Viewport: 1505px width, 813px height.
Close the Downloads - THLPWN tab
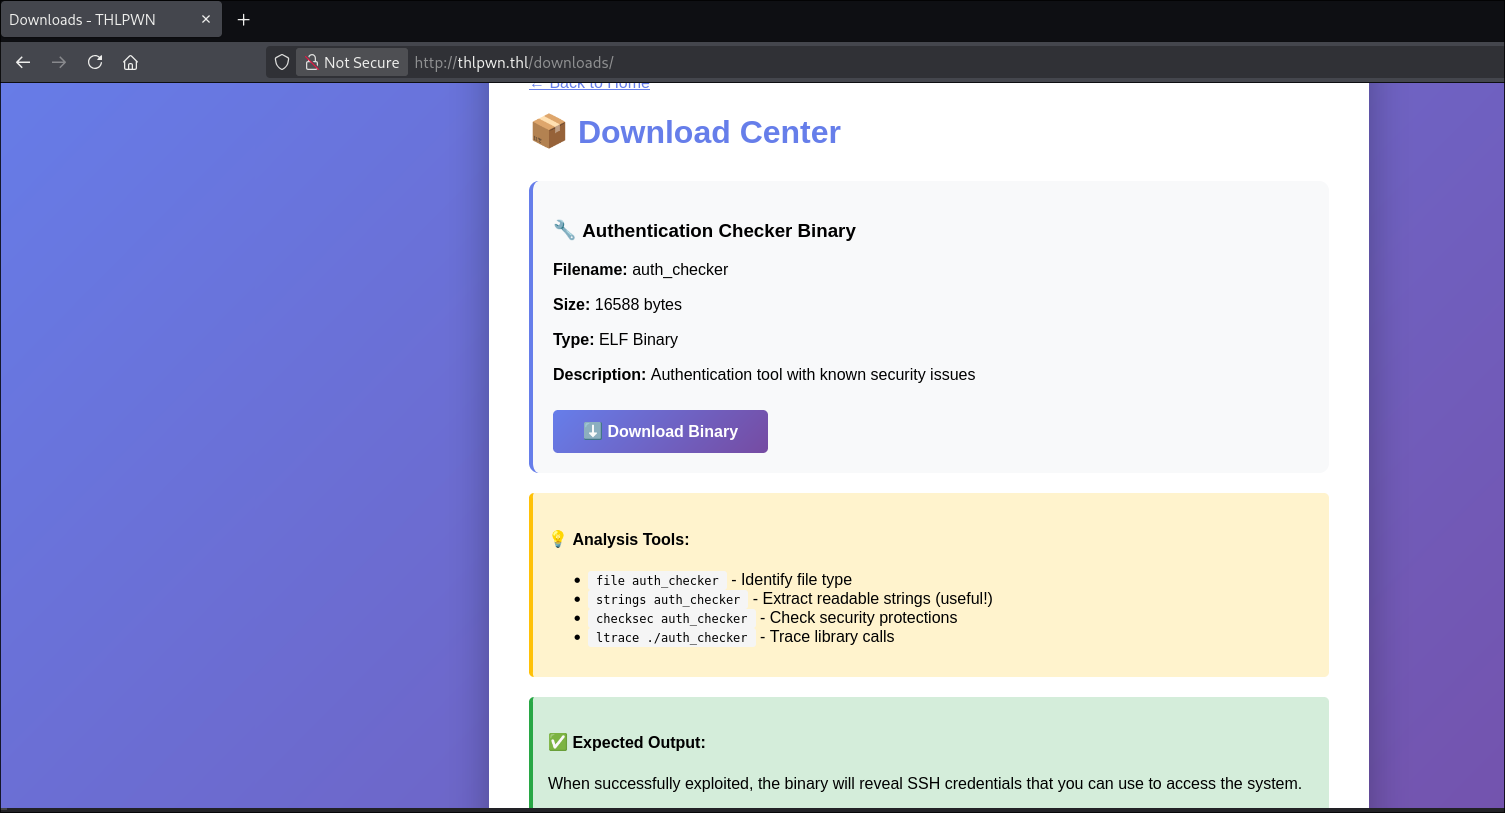click(206, 19)
